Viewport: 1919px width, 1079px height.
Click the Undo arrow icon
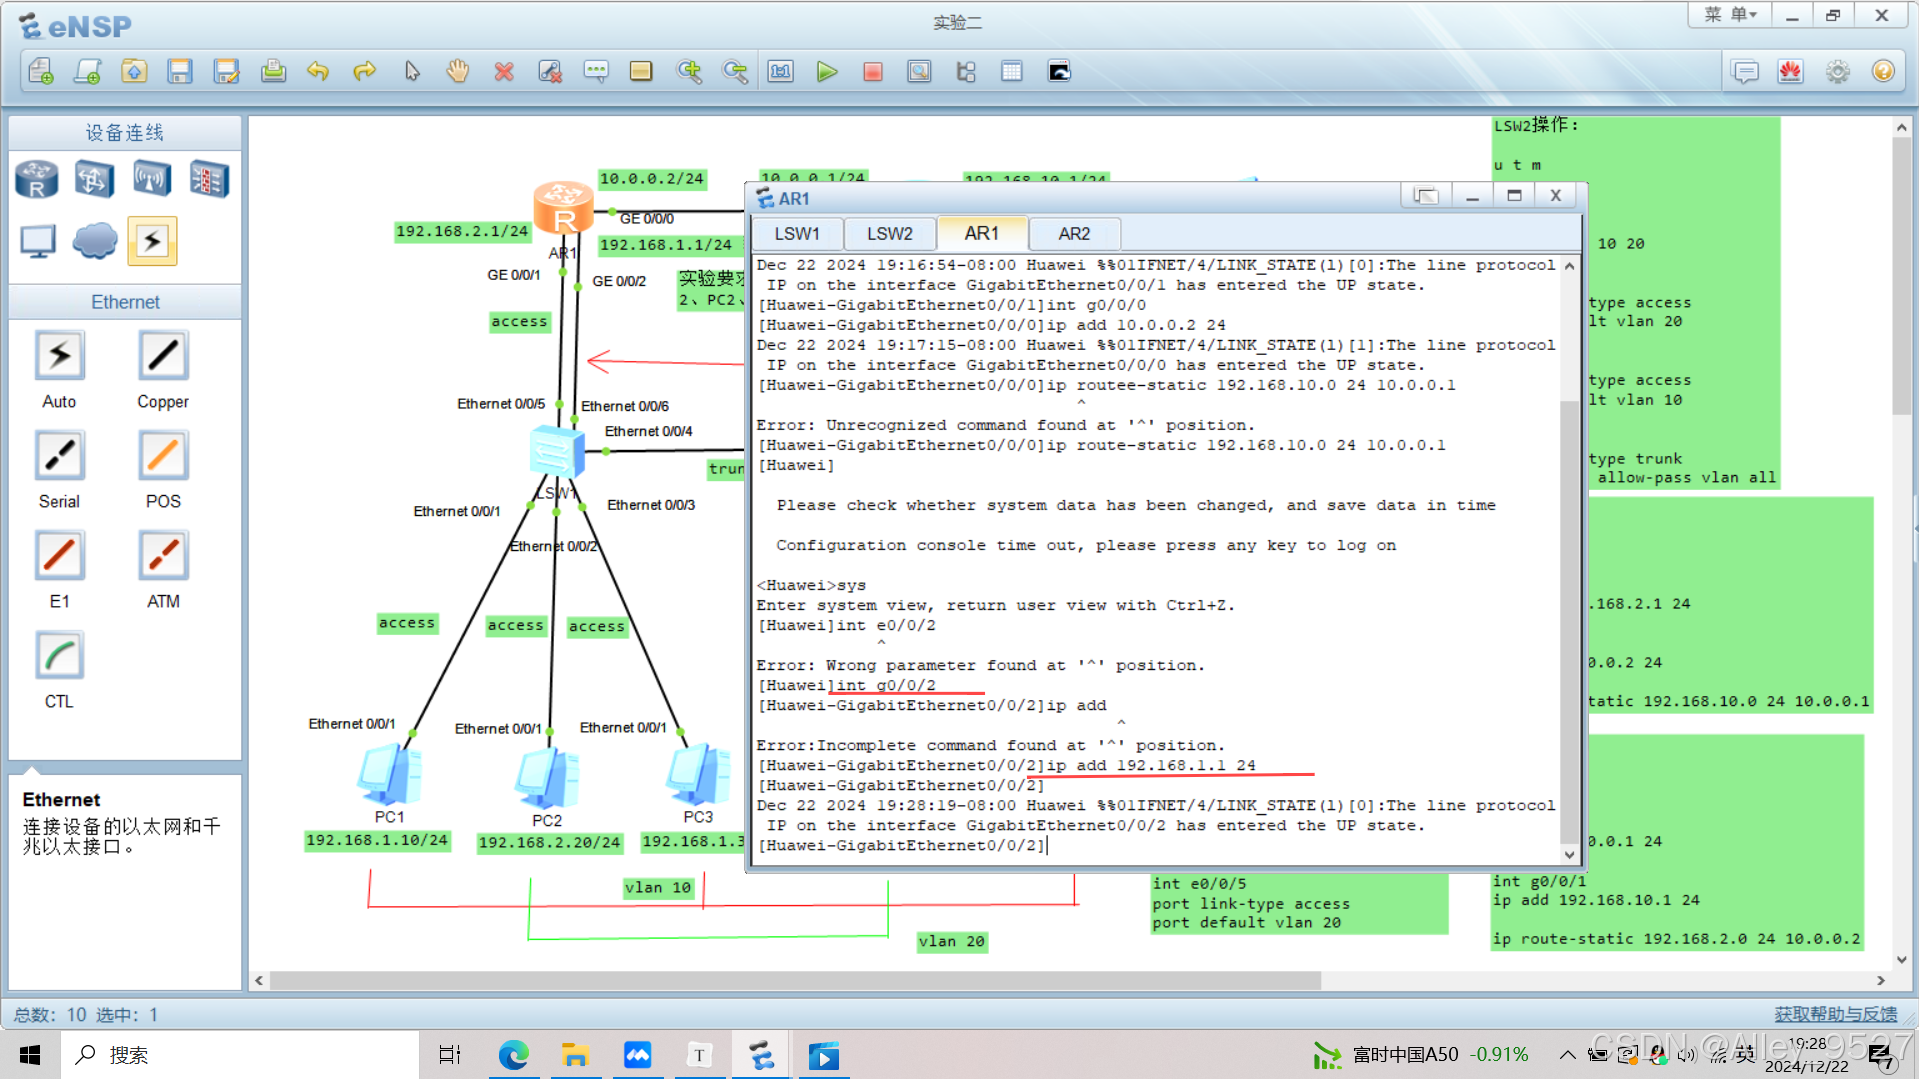(x=318, y=71)
